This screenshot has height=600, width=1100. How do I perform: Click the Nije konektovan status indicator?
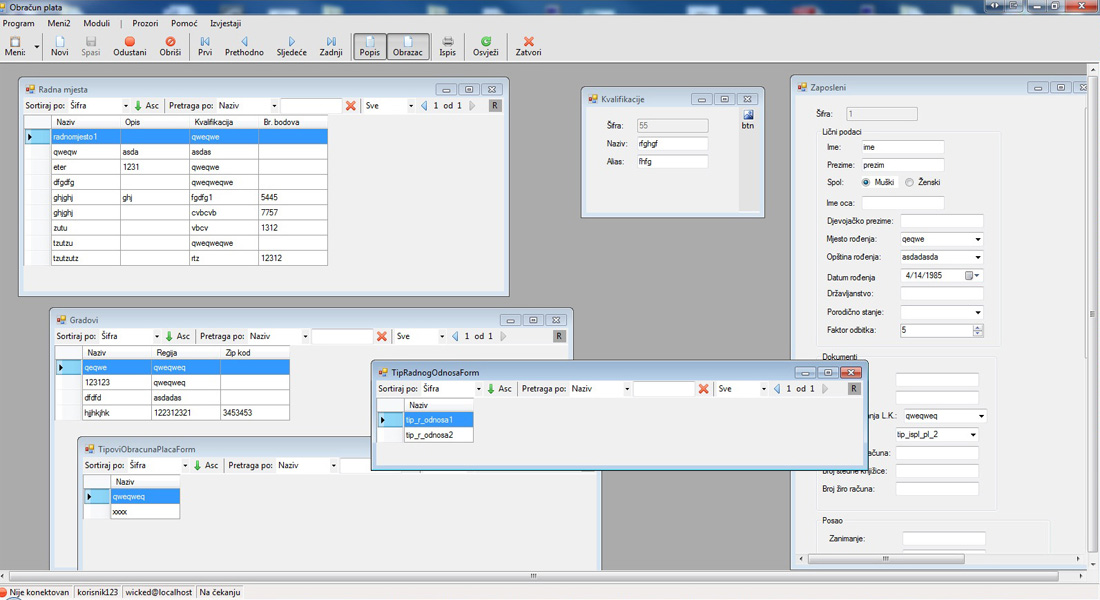(x=35, y=592)
